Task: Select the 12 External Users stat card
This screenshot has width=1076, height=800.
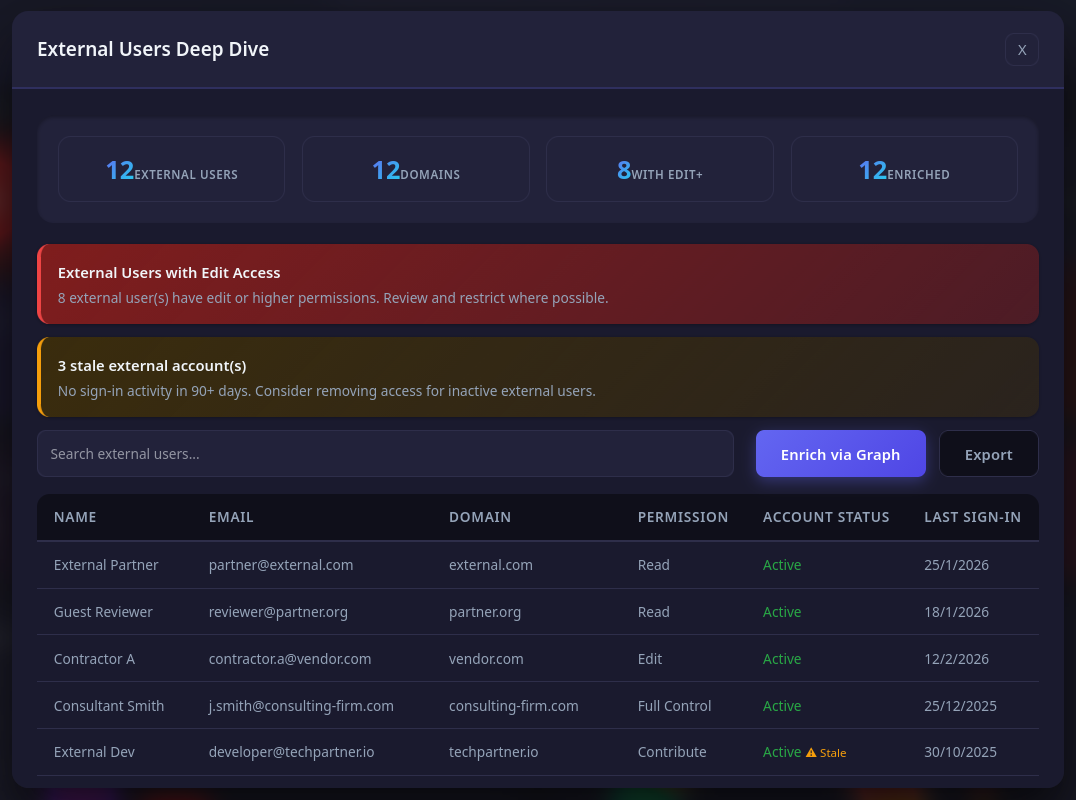Action: click(x=171, y=170)
